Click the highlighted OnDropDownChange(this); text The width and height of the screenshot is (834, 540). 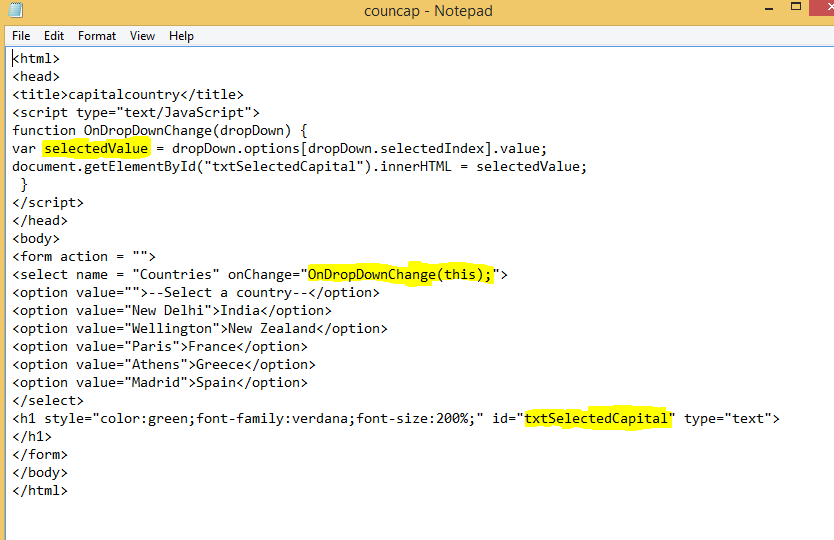point(400,275)
